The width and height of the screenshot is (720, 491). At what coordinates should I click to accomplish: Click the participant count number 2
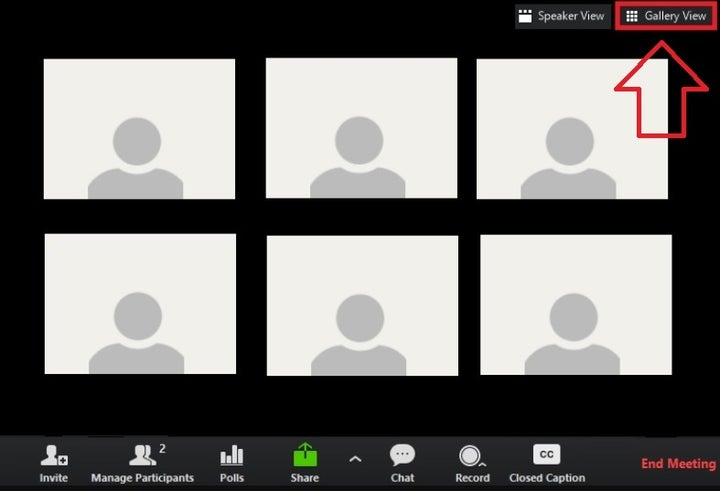(163, 448)
